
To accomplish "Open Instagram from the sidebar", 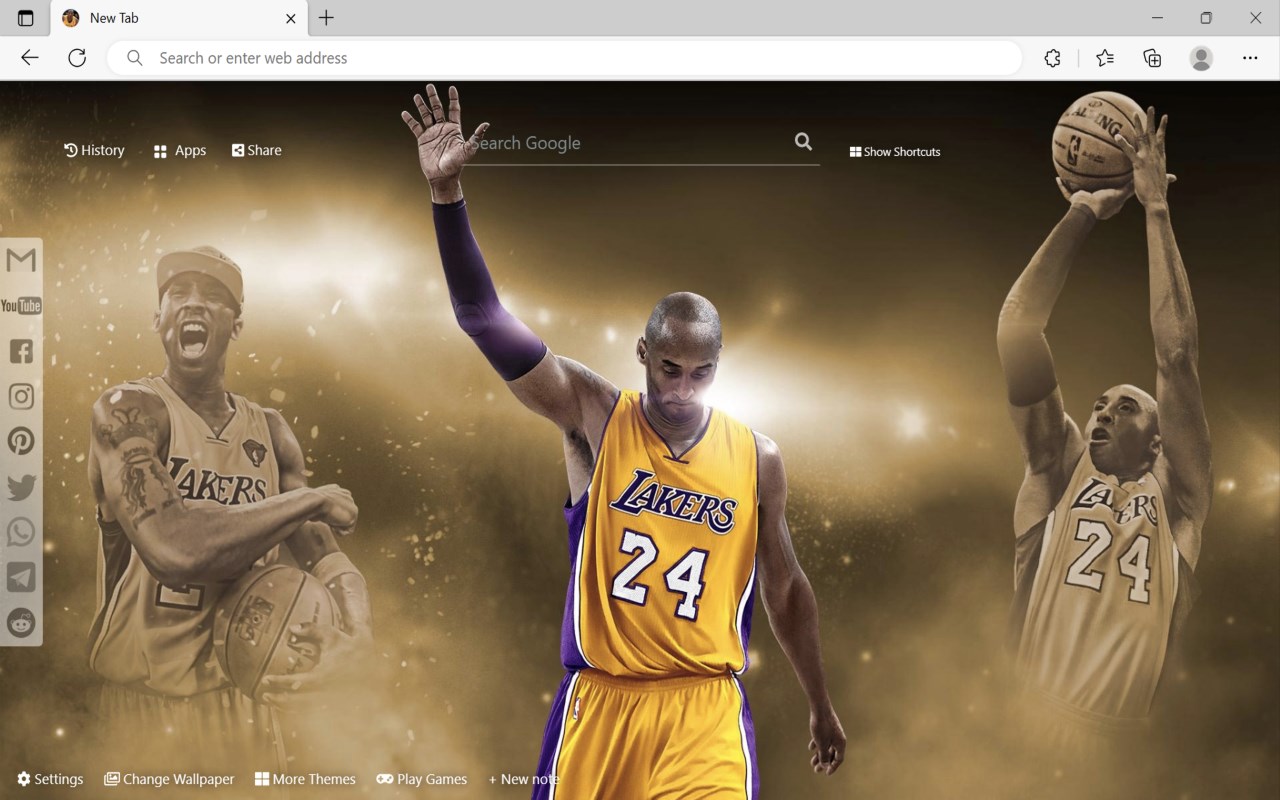I will coord(21,396).
